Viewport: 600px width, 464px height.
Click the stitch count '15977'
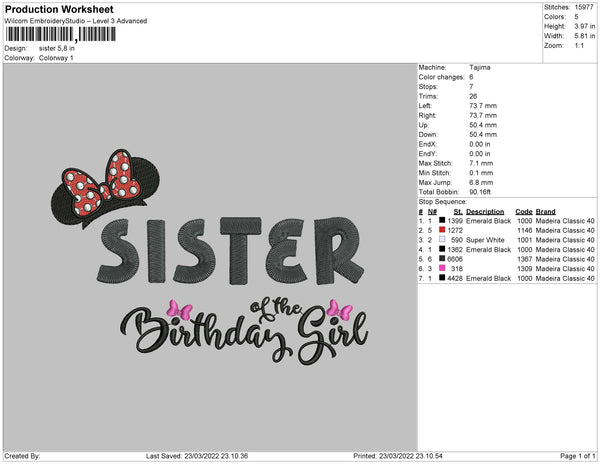(x=584, y=7)
